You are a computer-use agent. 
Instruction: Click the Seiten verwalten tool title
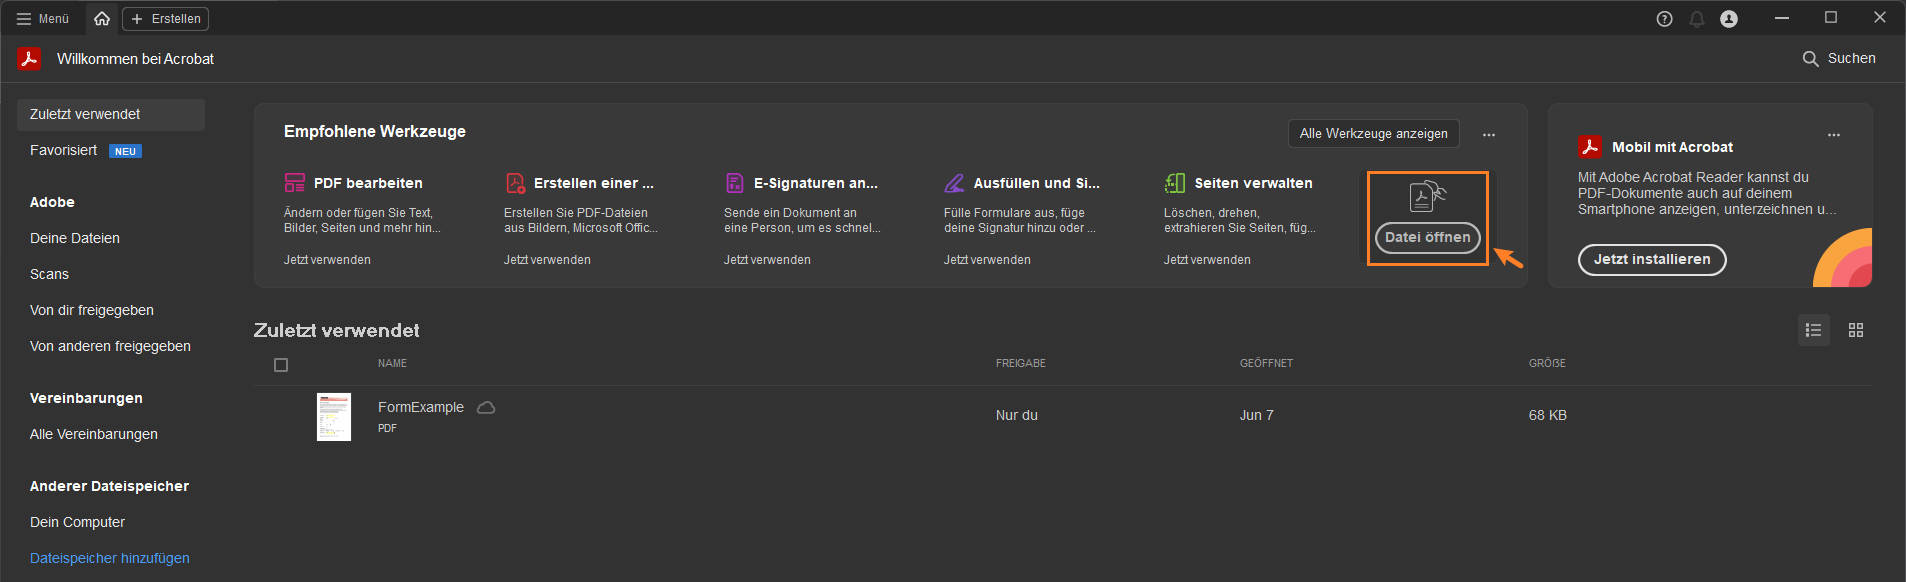tap(1253, 183)
